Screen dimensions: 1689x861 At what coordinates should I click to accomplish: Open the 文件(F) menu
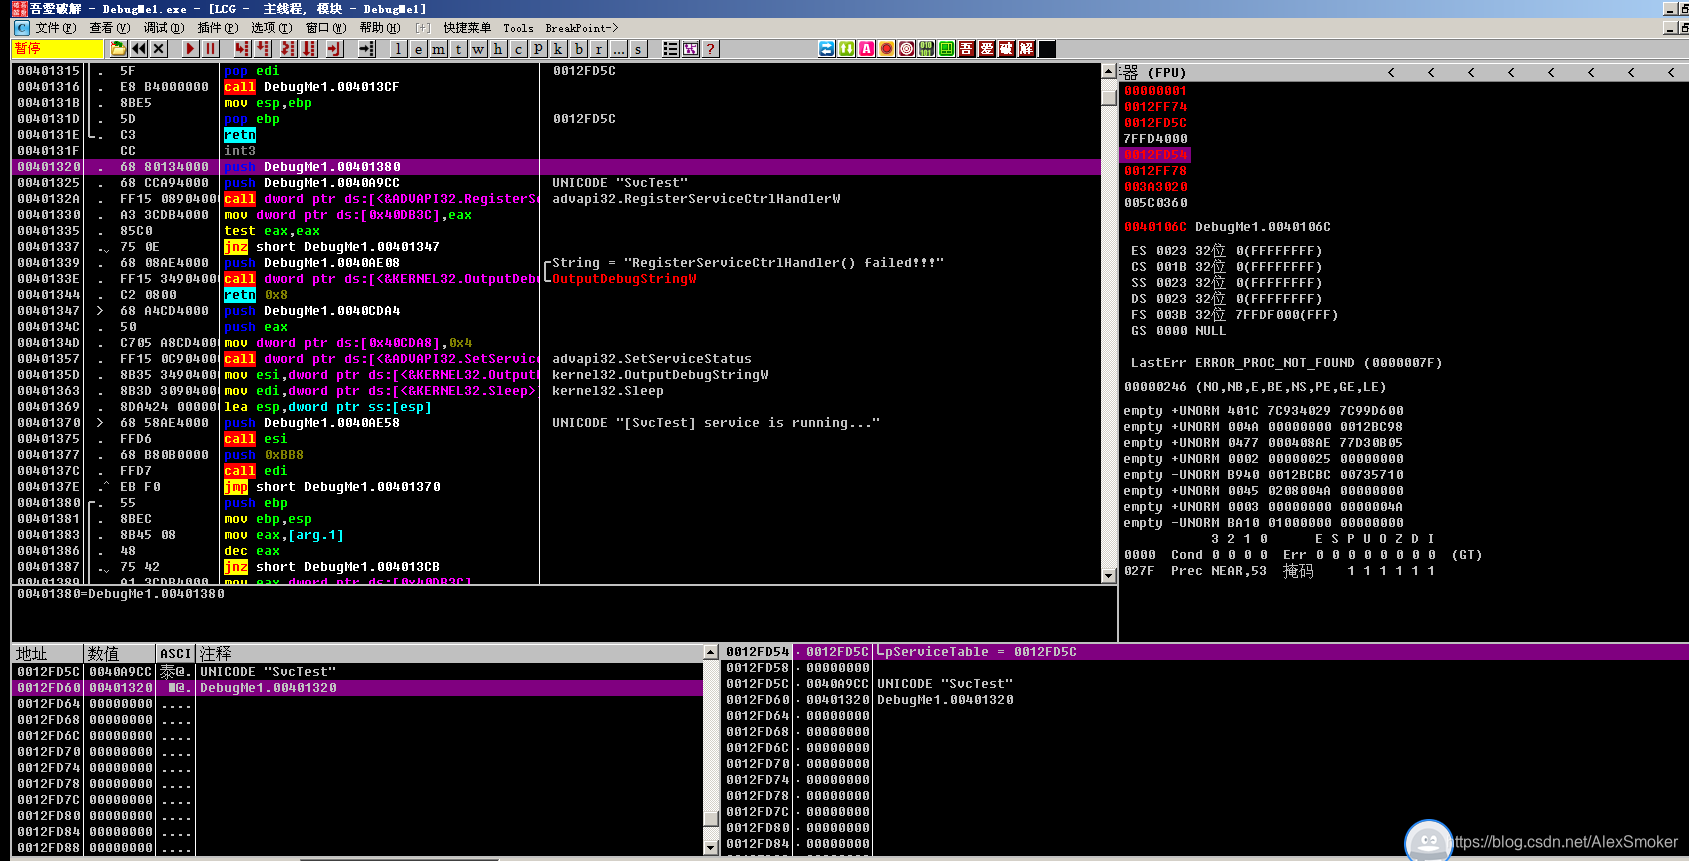pos(55,28)
